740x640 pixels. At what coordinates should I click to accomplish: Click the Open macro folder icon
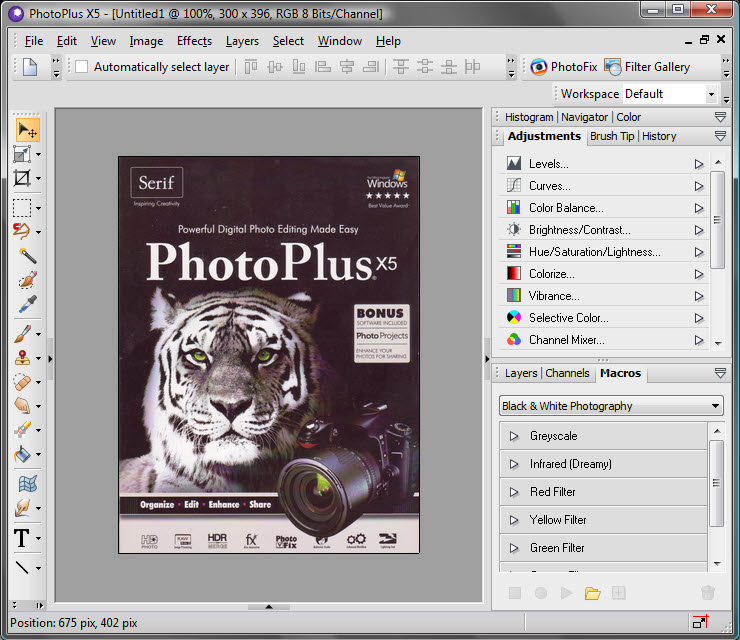592,593
